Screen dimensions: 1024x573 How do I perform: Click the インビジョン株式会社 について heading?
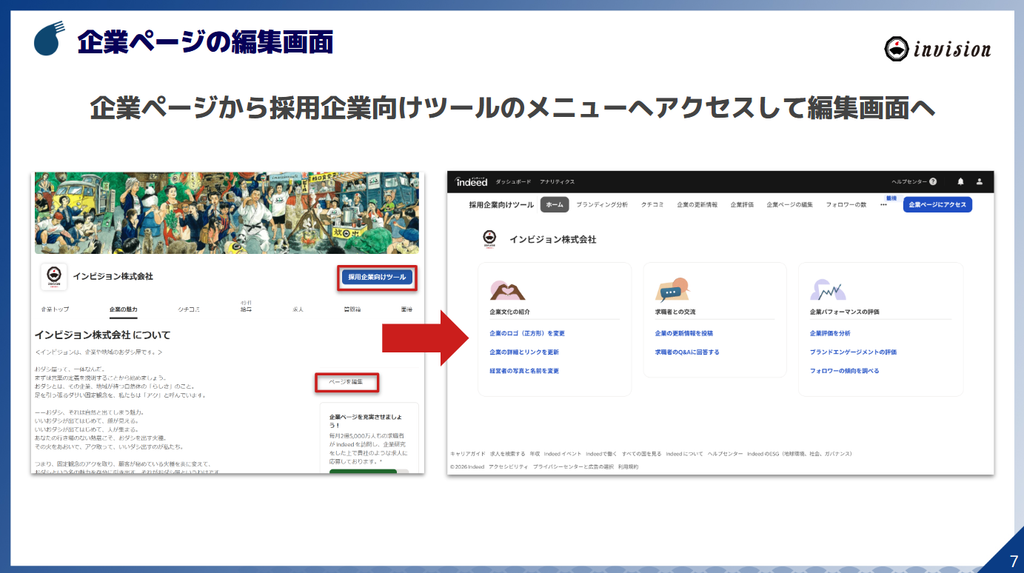[103, 335]
